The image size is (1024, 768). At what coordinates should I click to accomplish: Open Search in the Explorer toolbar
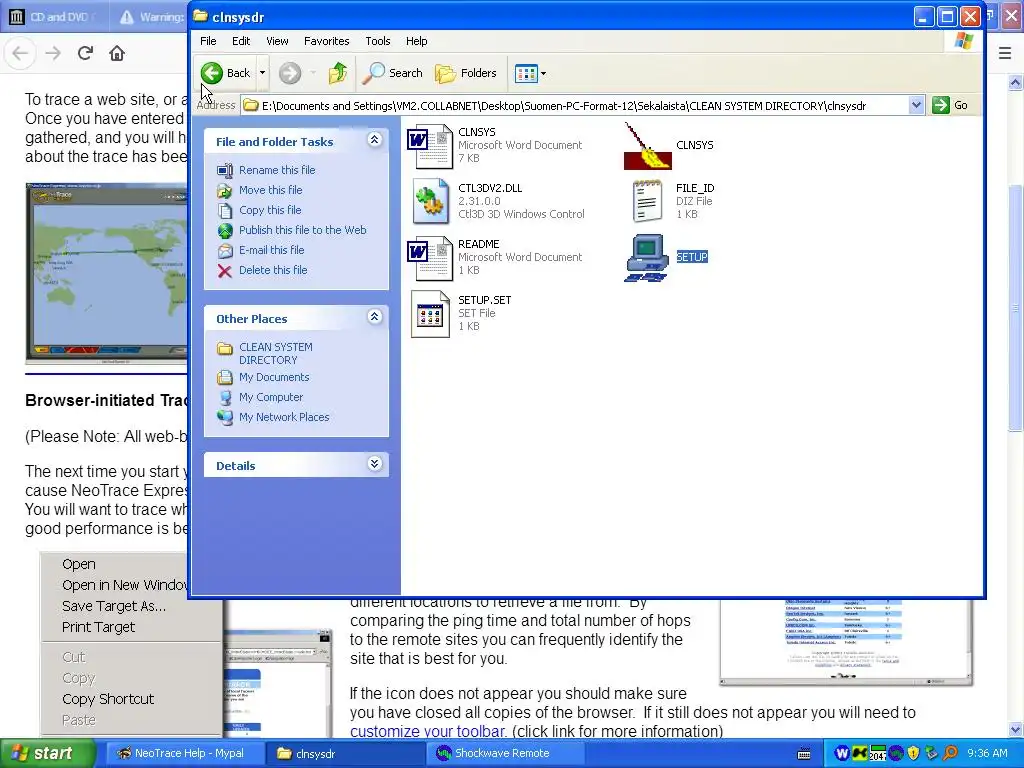392,73
